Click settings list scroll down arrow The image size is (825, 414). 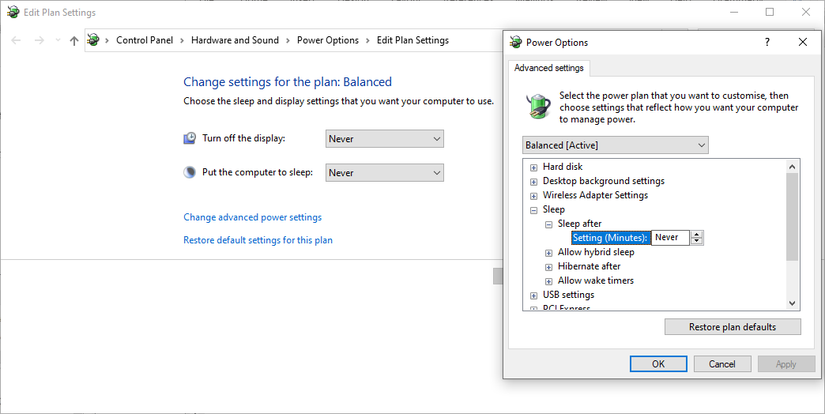pos(792,303)
